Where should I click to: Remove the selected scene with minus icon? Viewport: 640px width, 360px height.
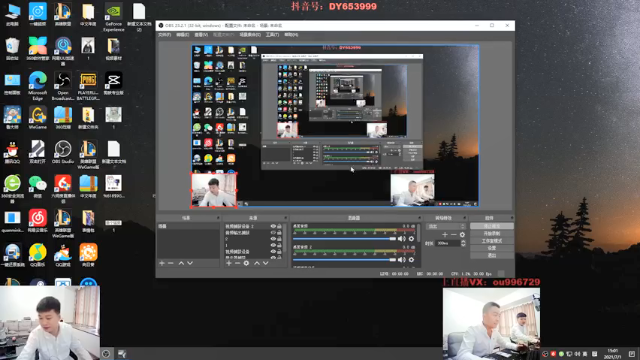point(171,263)
